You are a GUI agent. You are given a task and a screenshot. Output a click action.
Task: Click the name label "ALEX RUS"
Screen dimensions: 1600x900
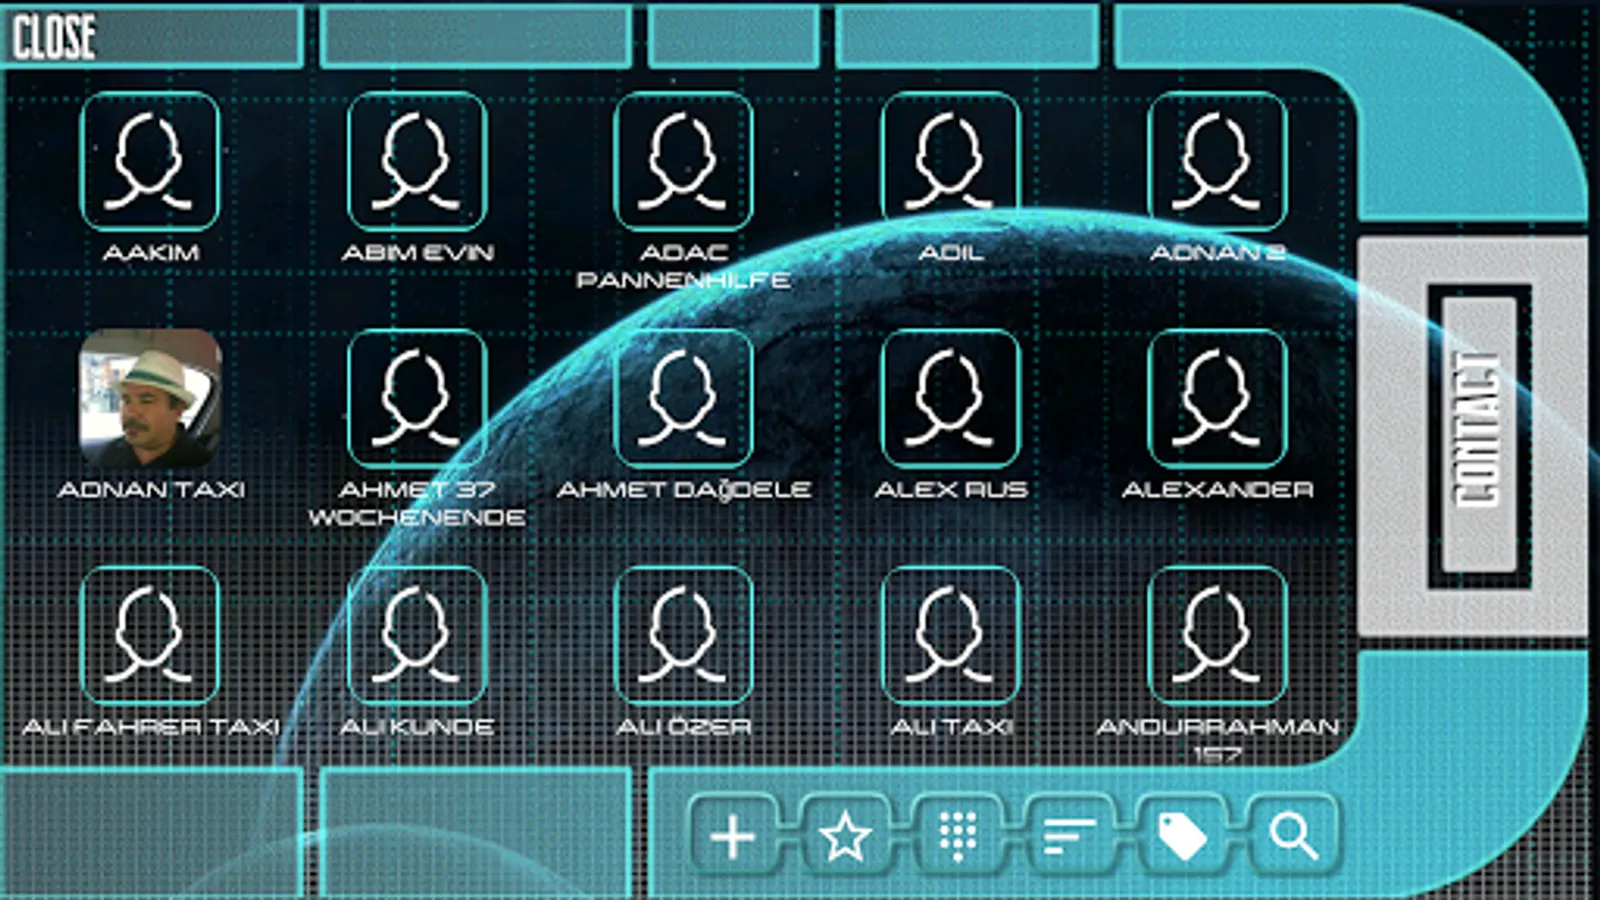click(951, 489)
